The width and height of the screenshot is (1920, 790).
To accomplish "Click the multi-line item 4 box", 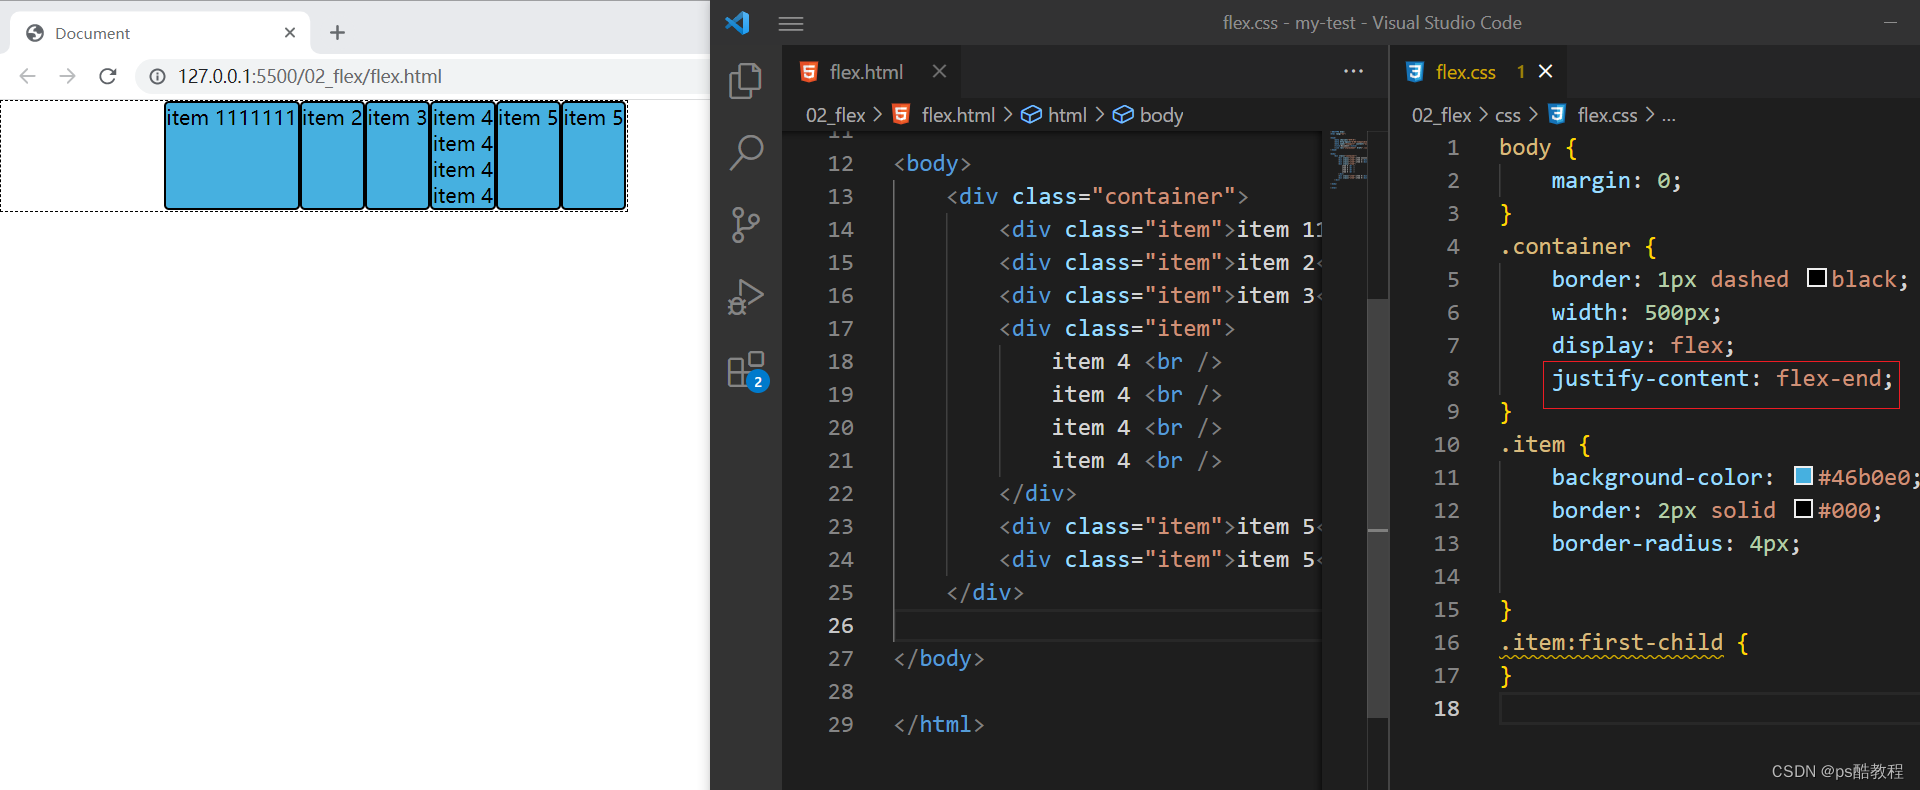I will point(463,155).
